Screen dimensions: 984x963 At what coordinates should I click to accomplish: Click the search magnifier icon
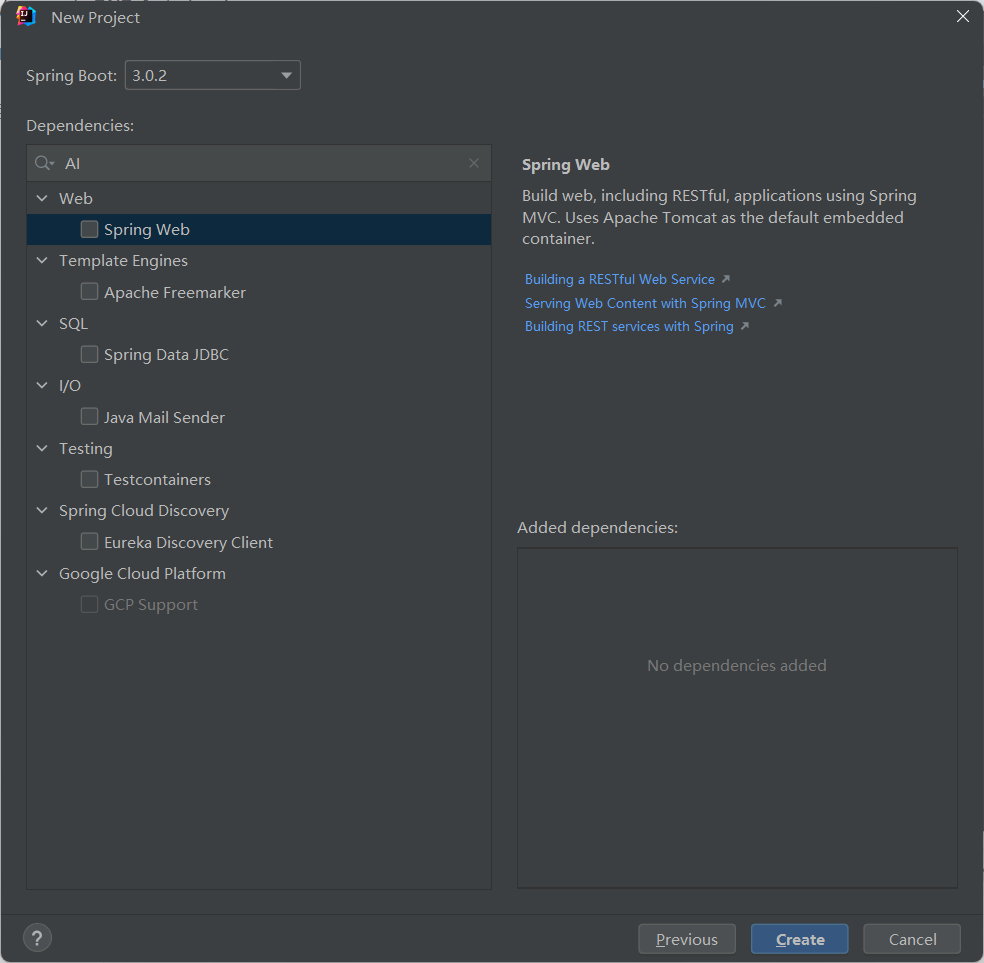click(44, 163)
